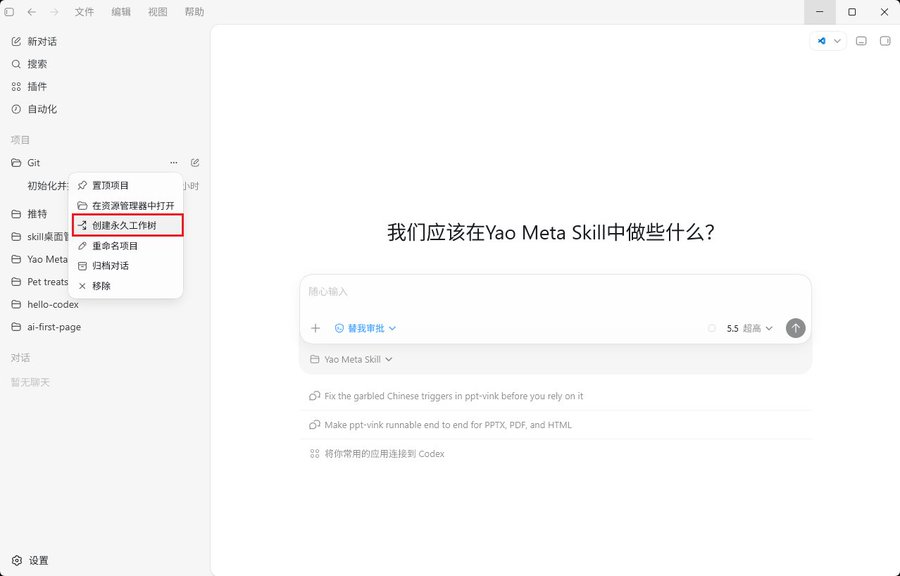Maximize the window
900x576 pixels.
852,11
